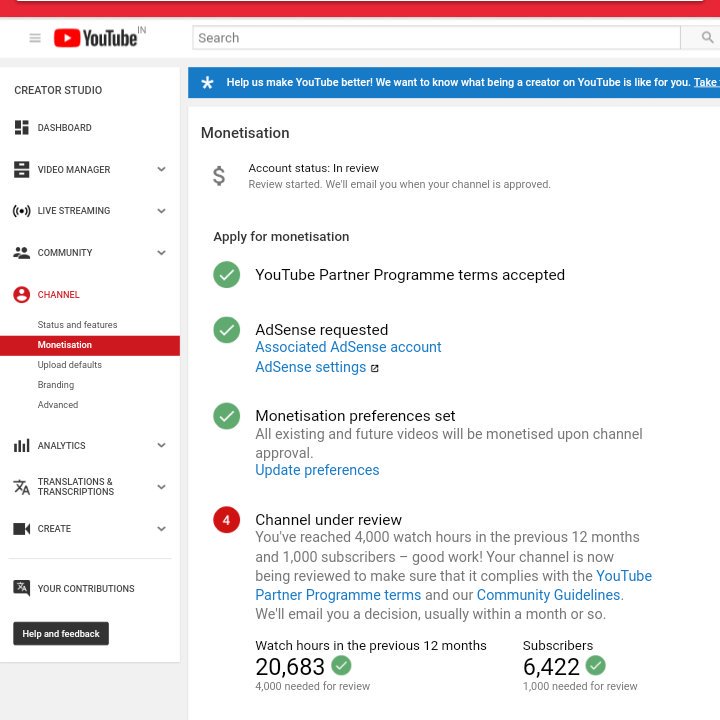The image size is (720, 720).
Task: Open Your Contributions
Action: pyautogui.click(x=86, y=589)
